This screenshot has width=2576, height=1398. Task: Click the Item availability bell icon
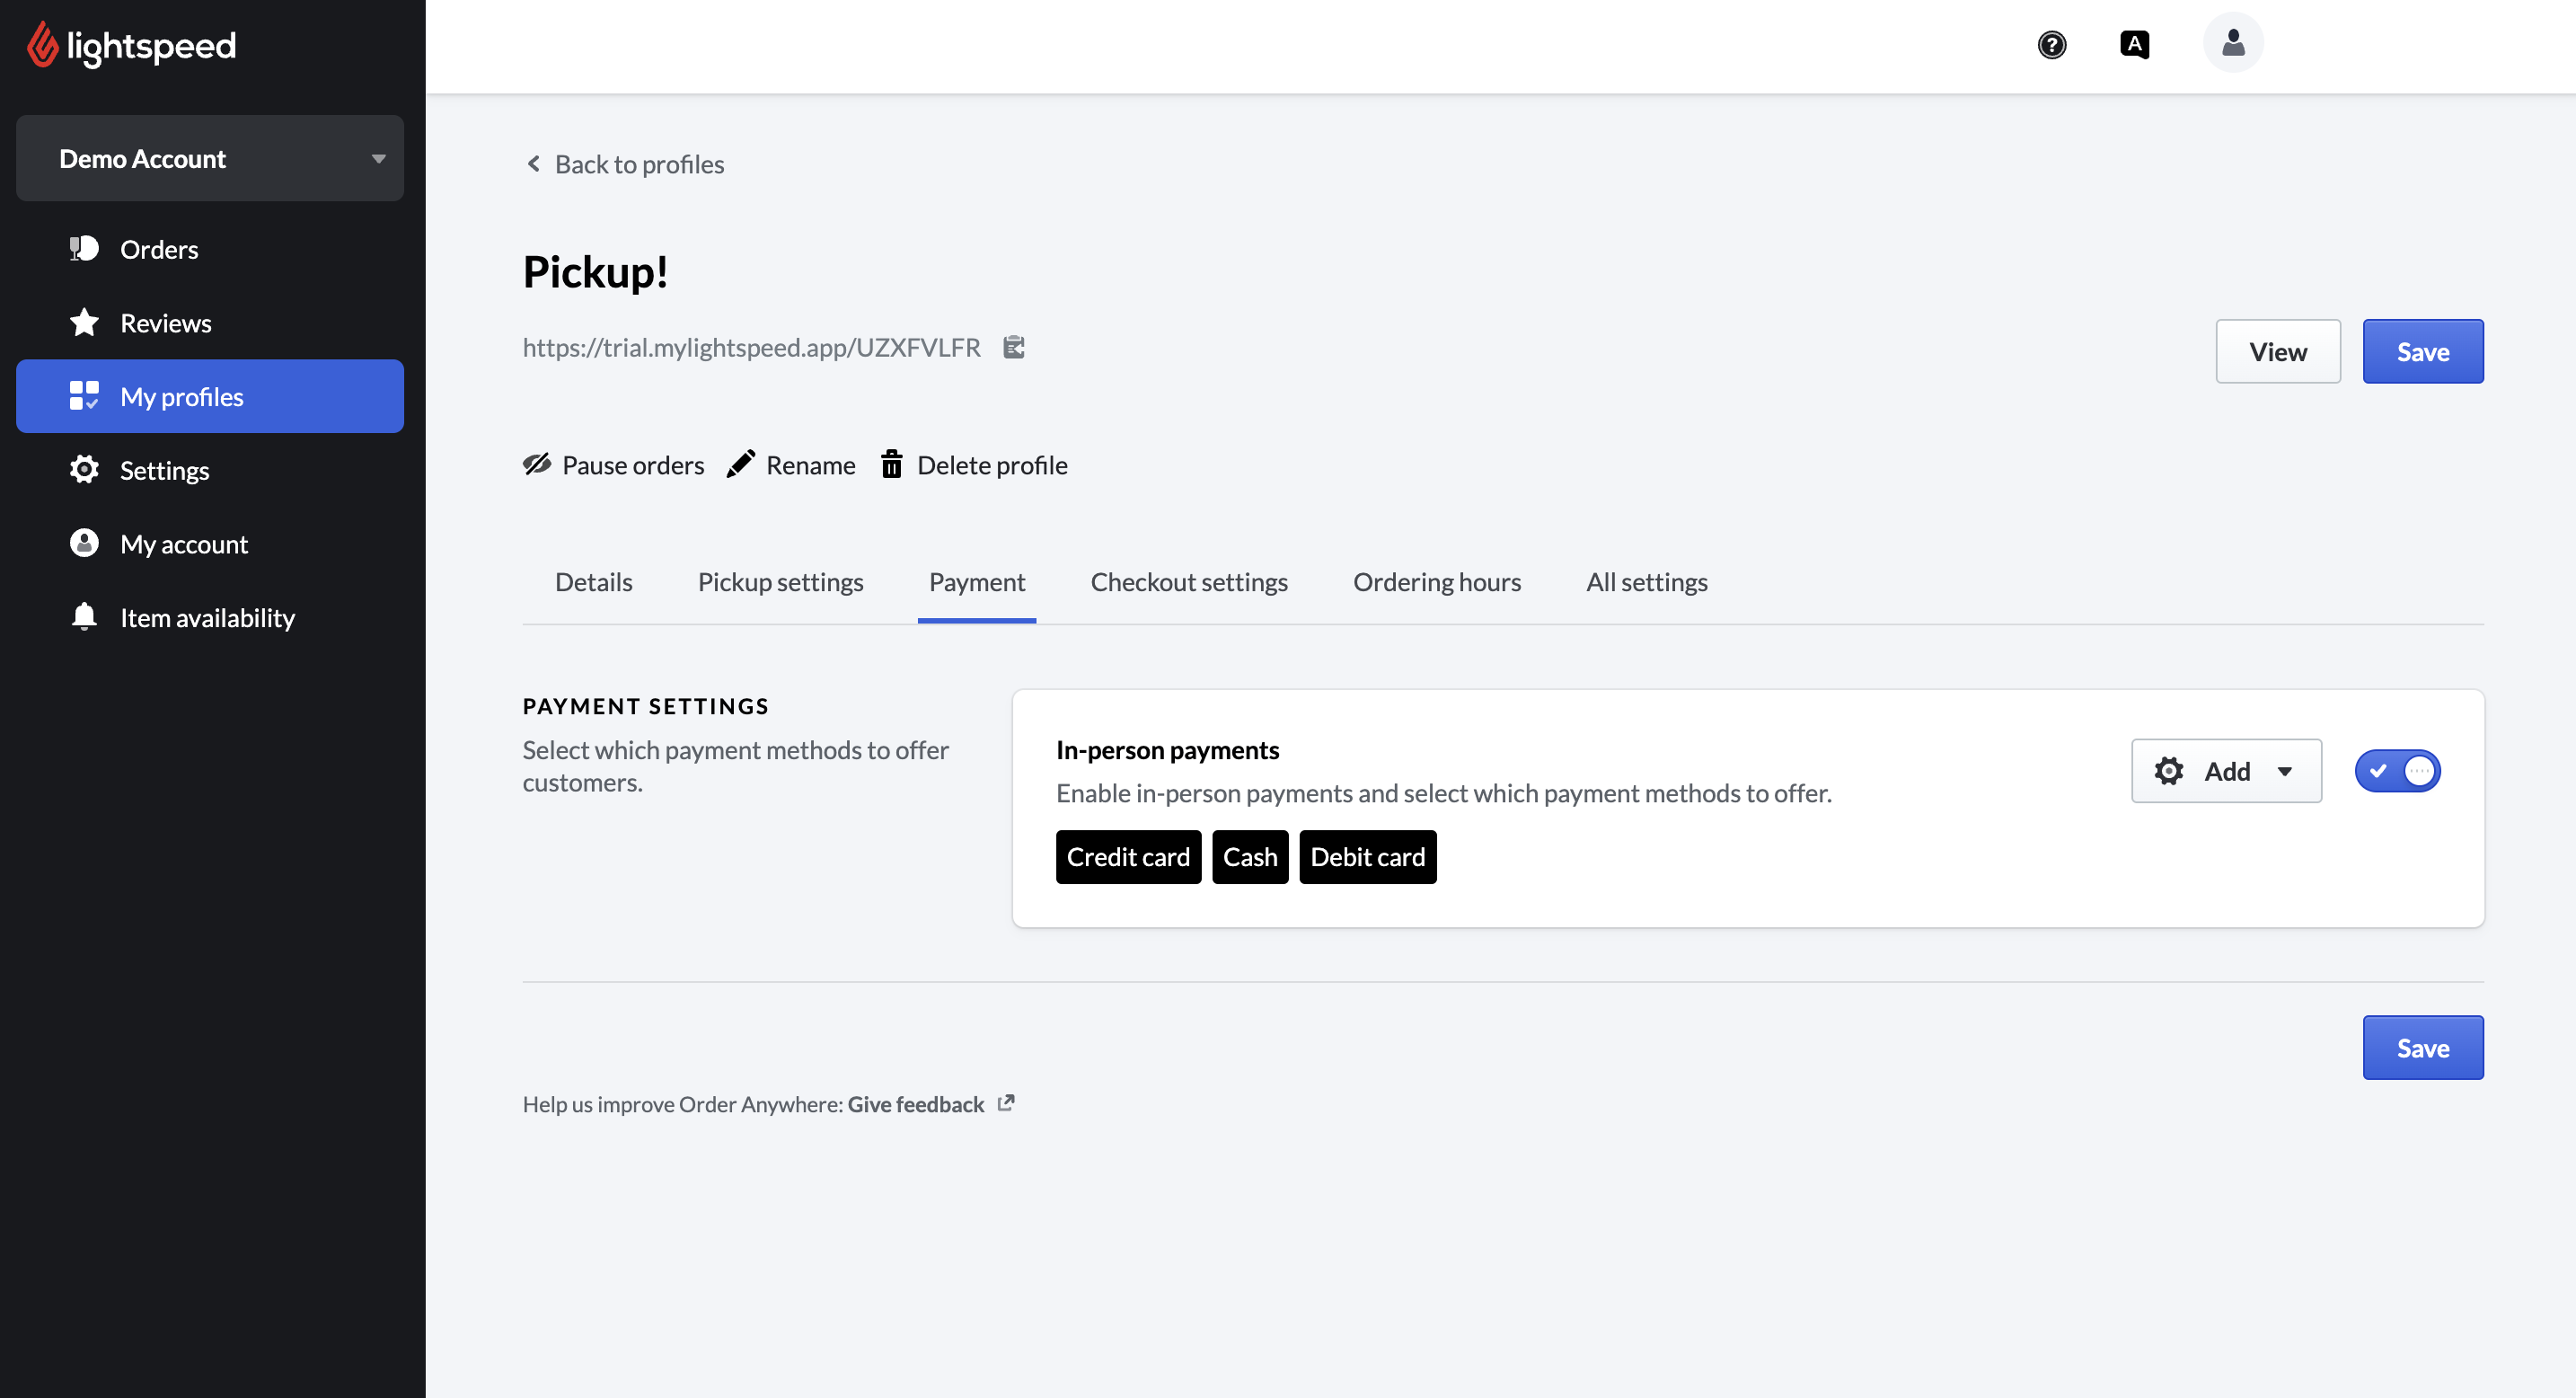point(84,617)
